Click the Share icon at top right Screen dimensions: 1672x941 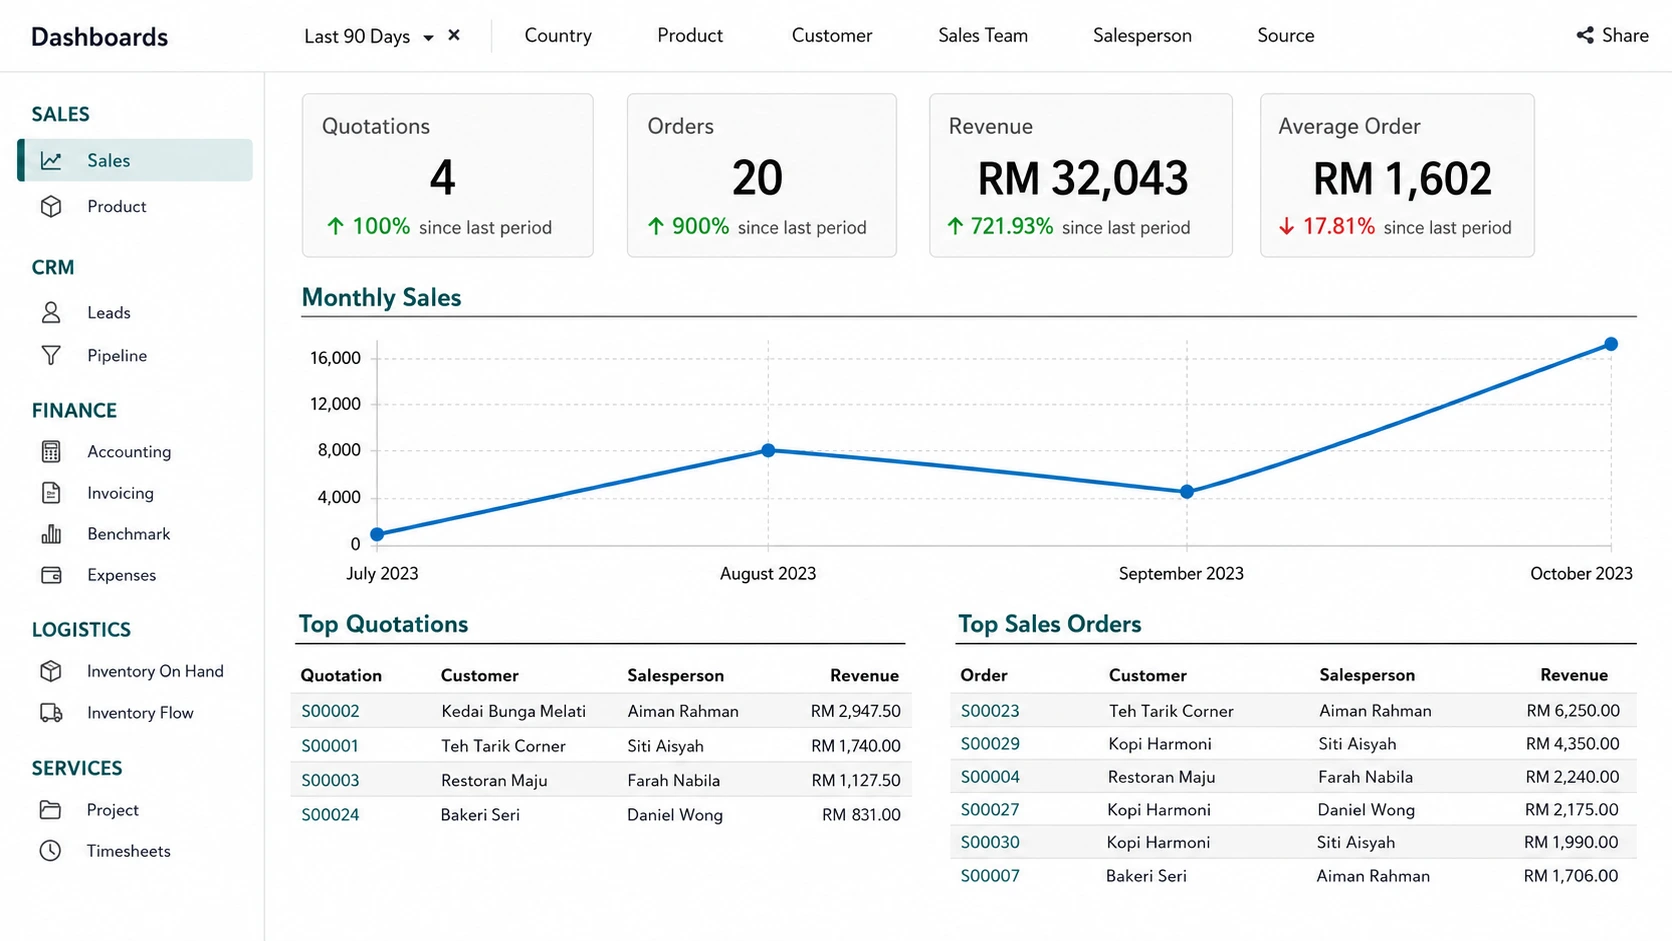click(1585, 35)
